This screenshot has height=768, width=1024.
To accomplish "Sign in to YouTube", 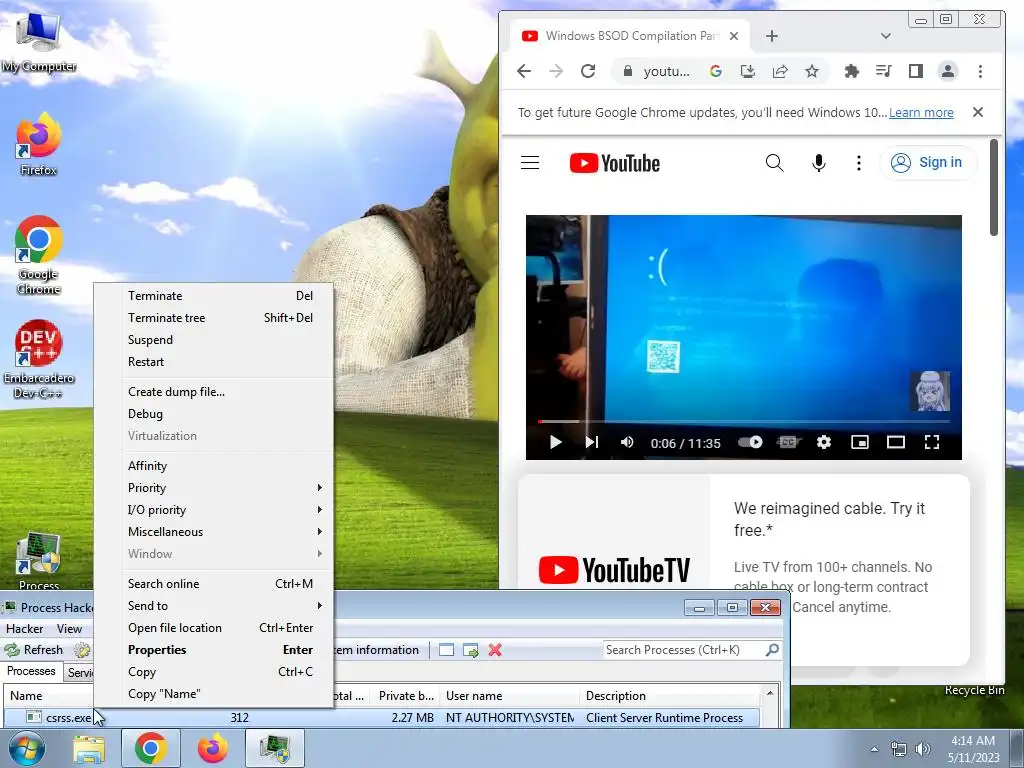I will click(928, 163).
